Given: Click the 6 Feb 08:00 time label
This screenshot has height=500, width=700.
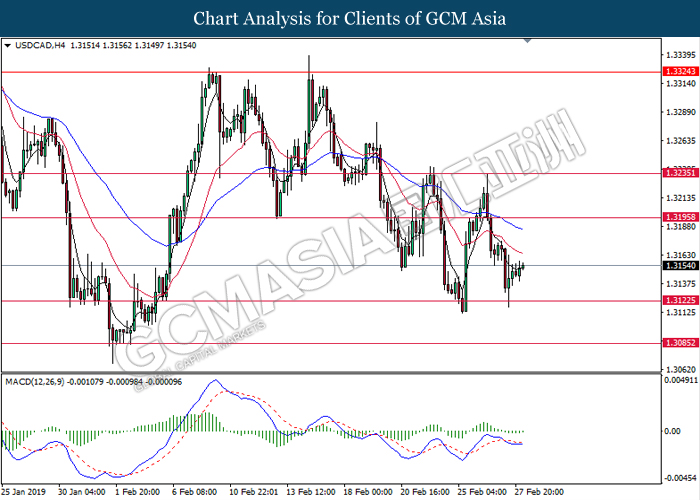Looking at the screenshot, I should click(x=195, y=492).
